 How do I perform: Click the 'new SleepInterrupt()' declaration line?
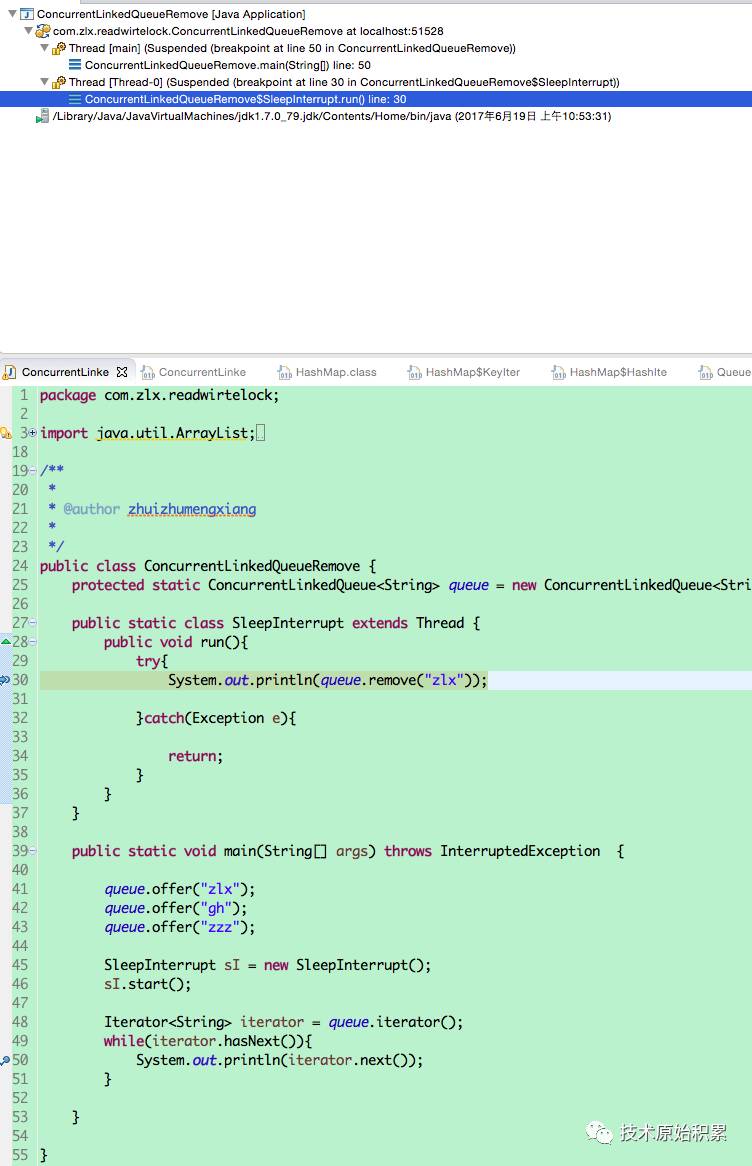click(267, 965)
